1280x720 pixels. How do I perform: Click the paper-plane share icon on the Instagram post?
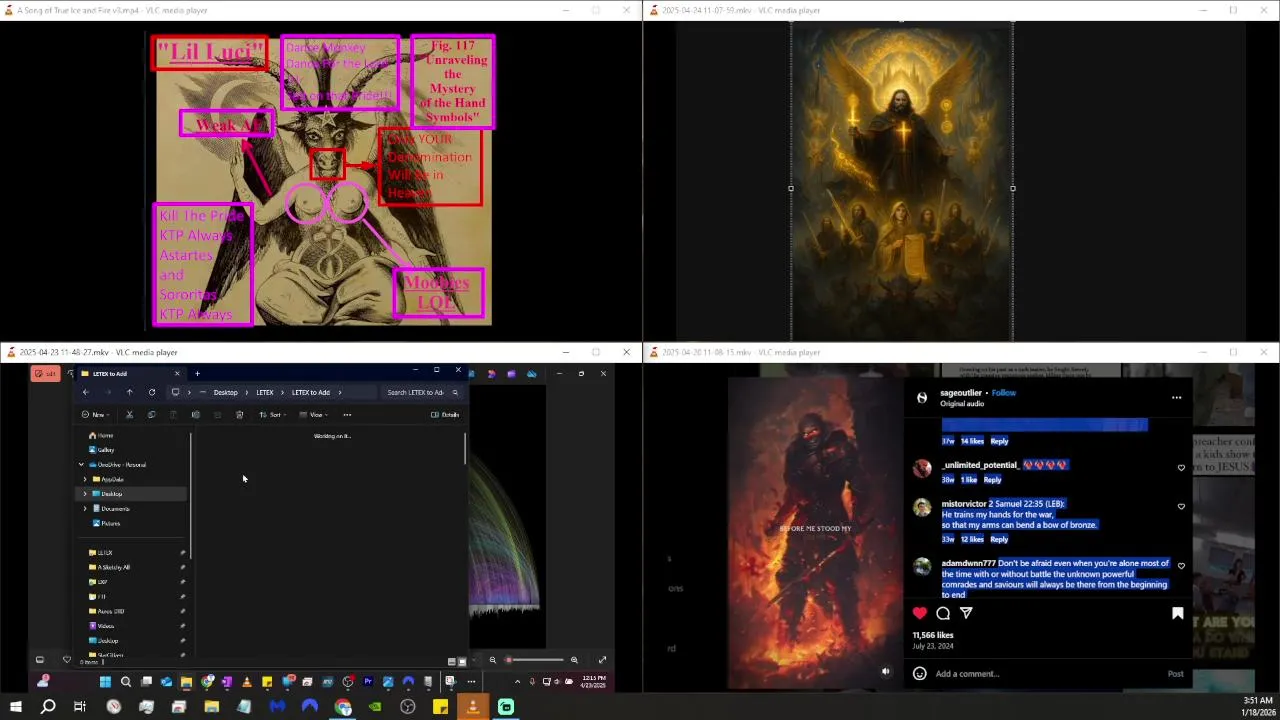click(966, 613)
